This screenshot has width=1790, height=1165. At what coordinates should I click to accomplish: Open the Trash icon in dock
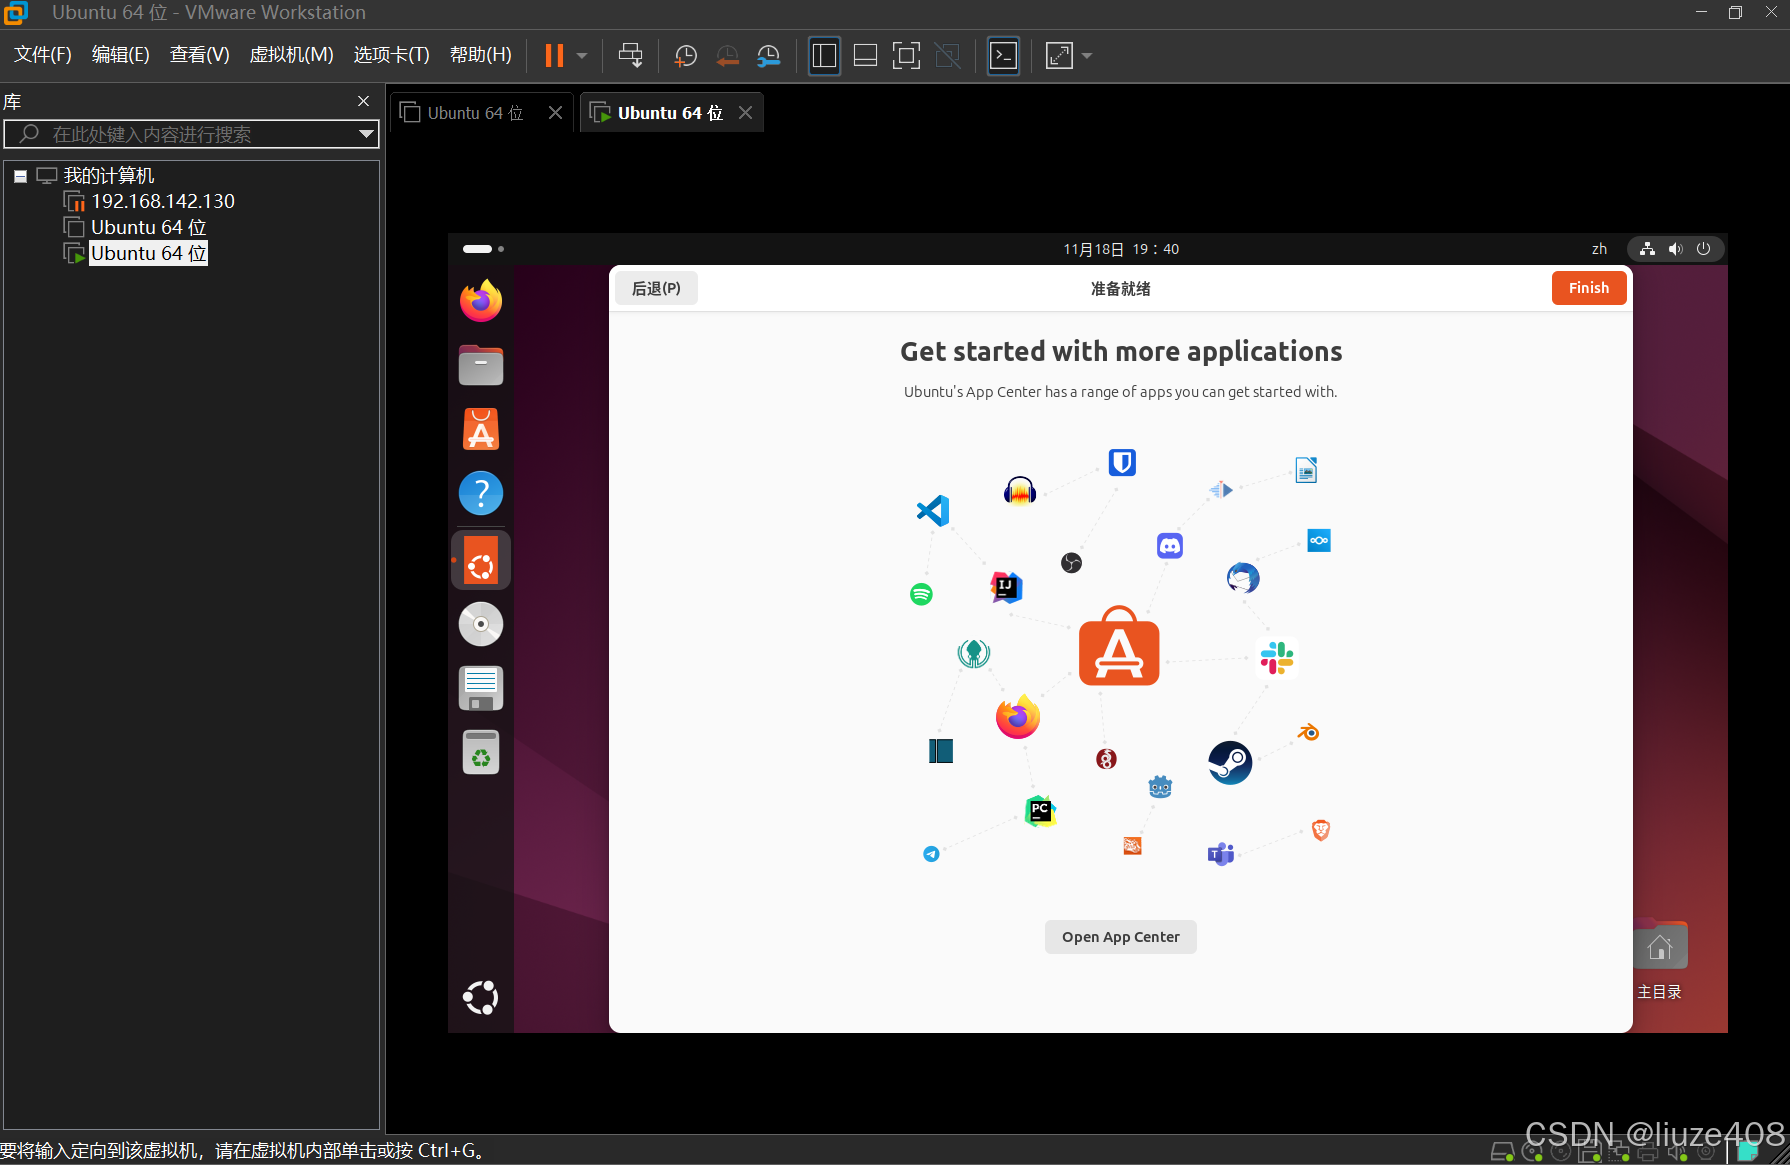pos(481,752)
